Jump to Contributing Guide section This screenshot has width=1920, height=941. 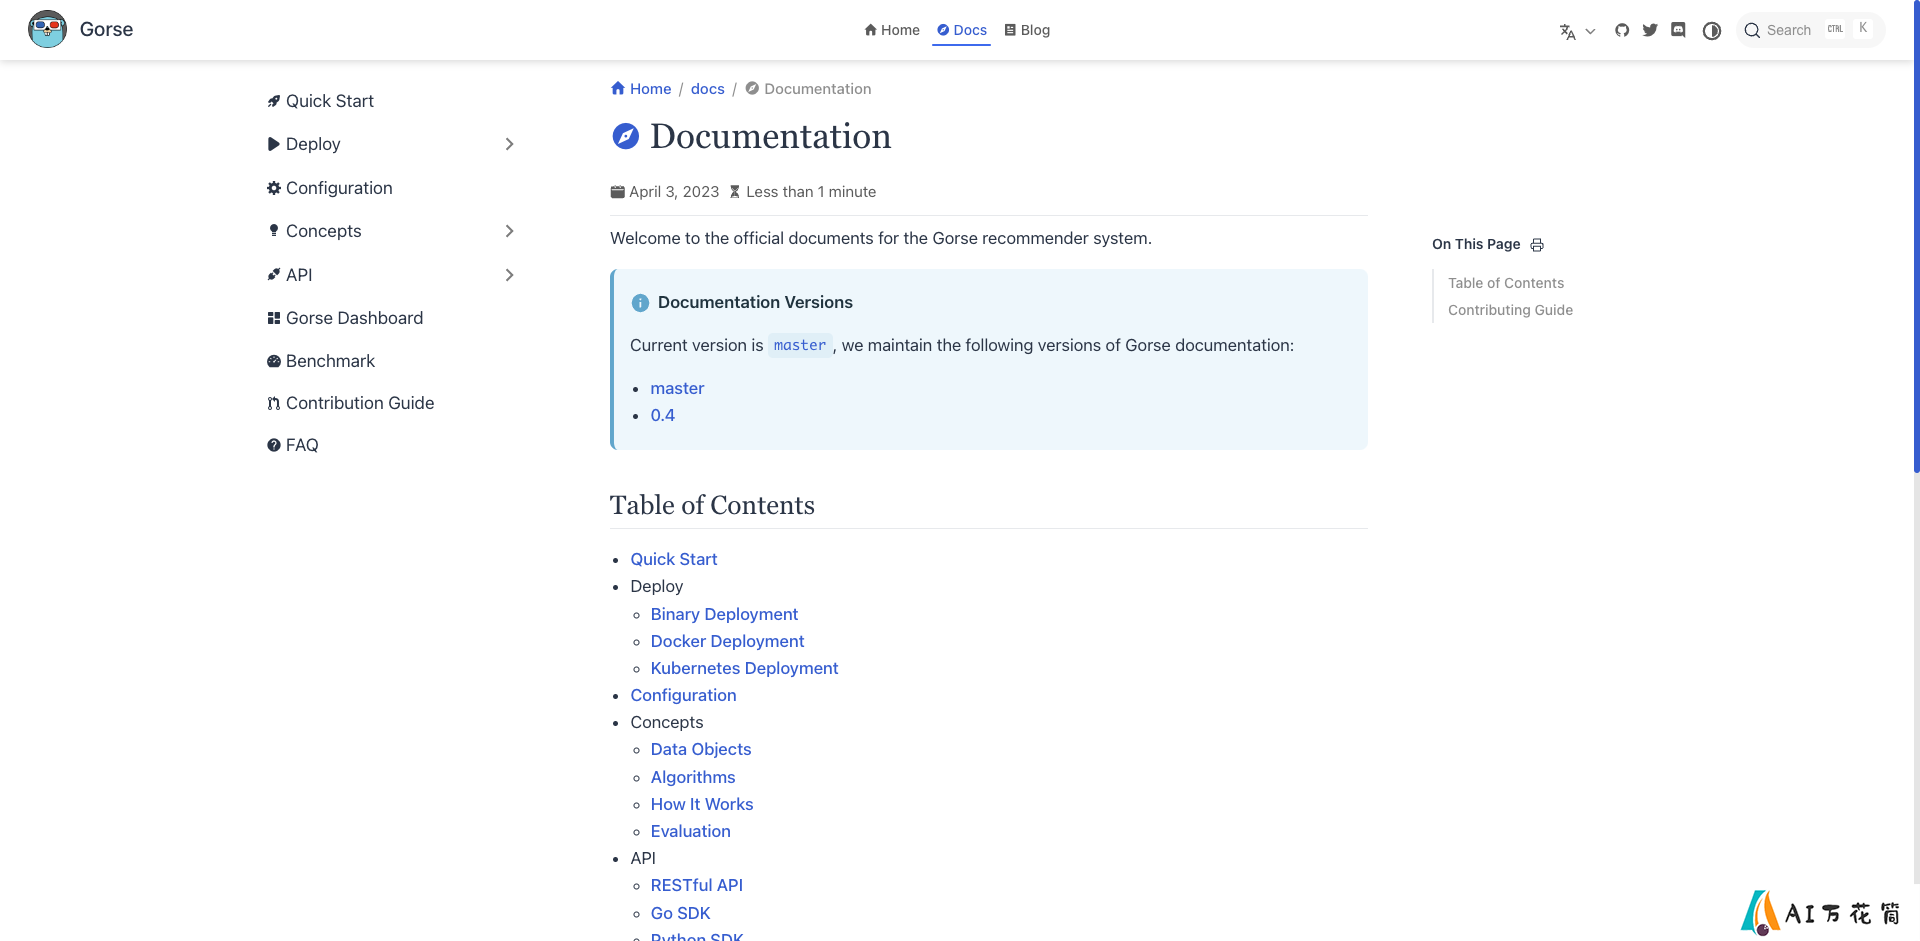click(1510, 310)
